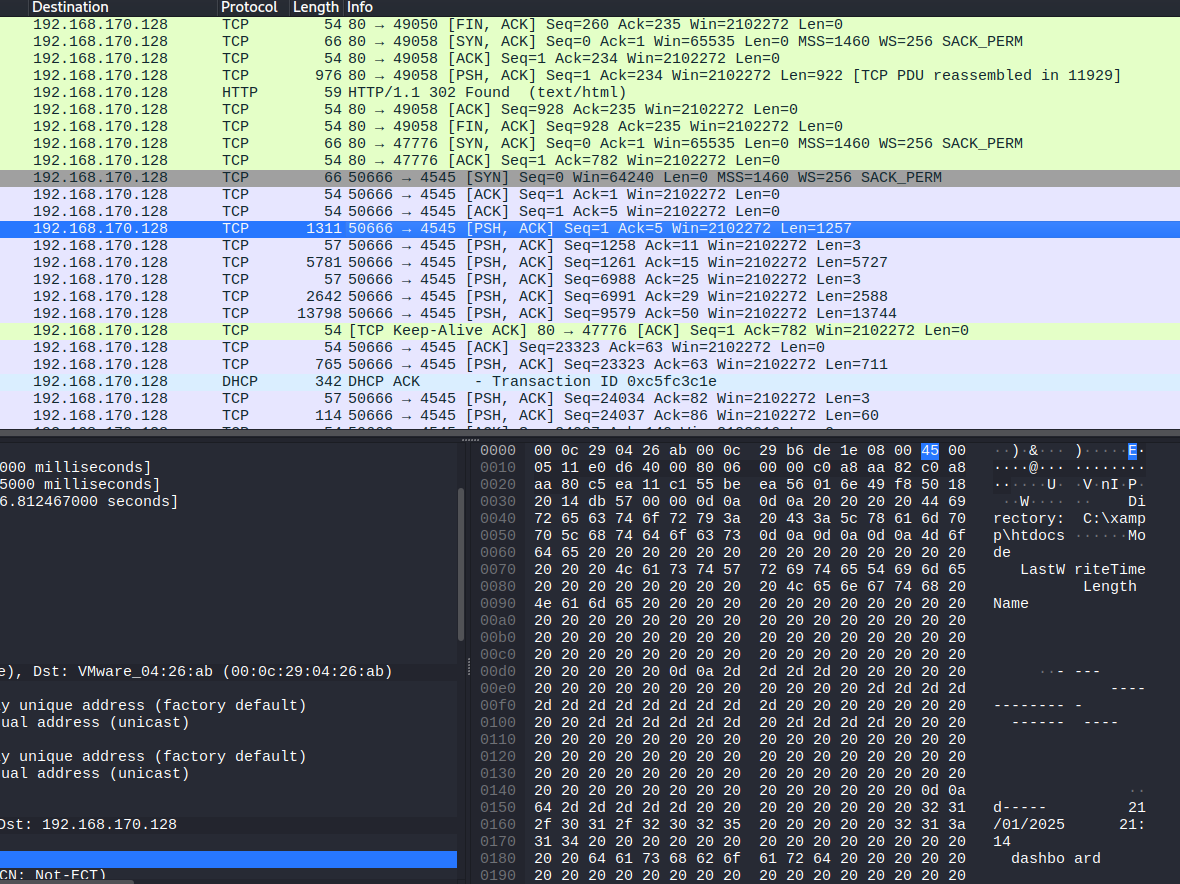The image size is (1180, 884).
Task: Click the highlighted hex byte 45
Action: pos(929,451)
